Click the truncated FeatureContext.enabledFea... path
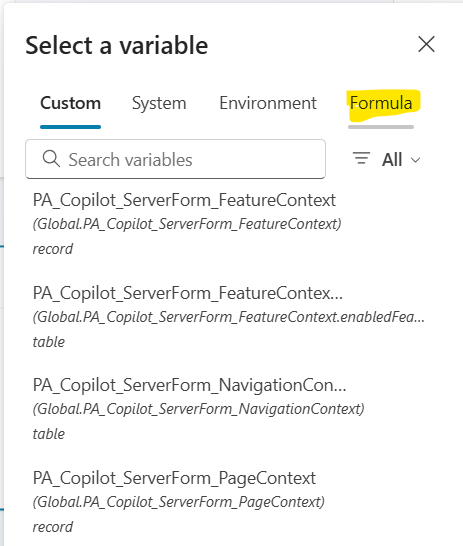Screen dimensions: 463x546 (229, 317)
